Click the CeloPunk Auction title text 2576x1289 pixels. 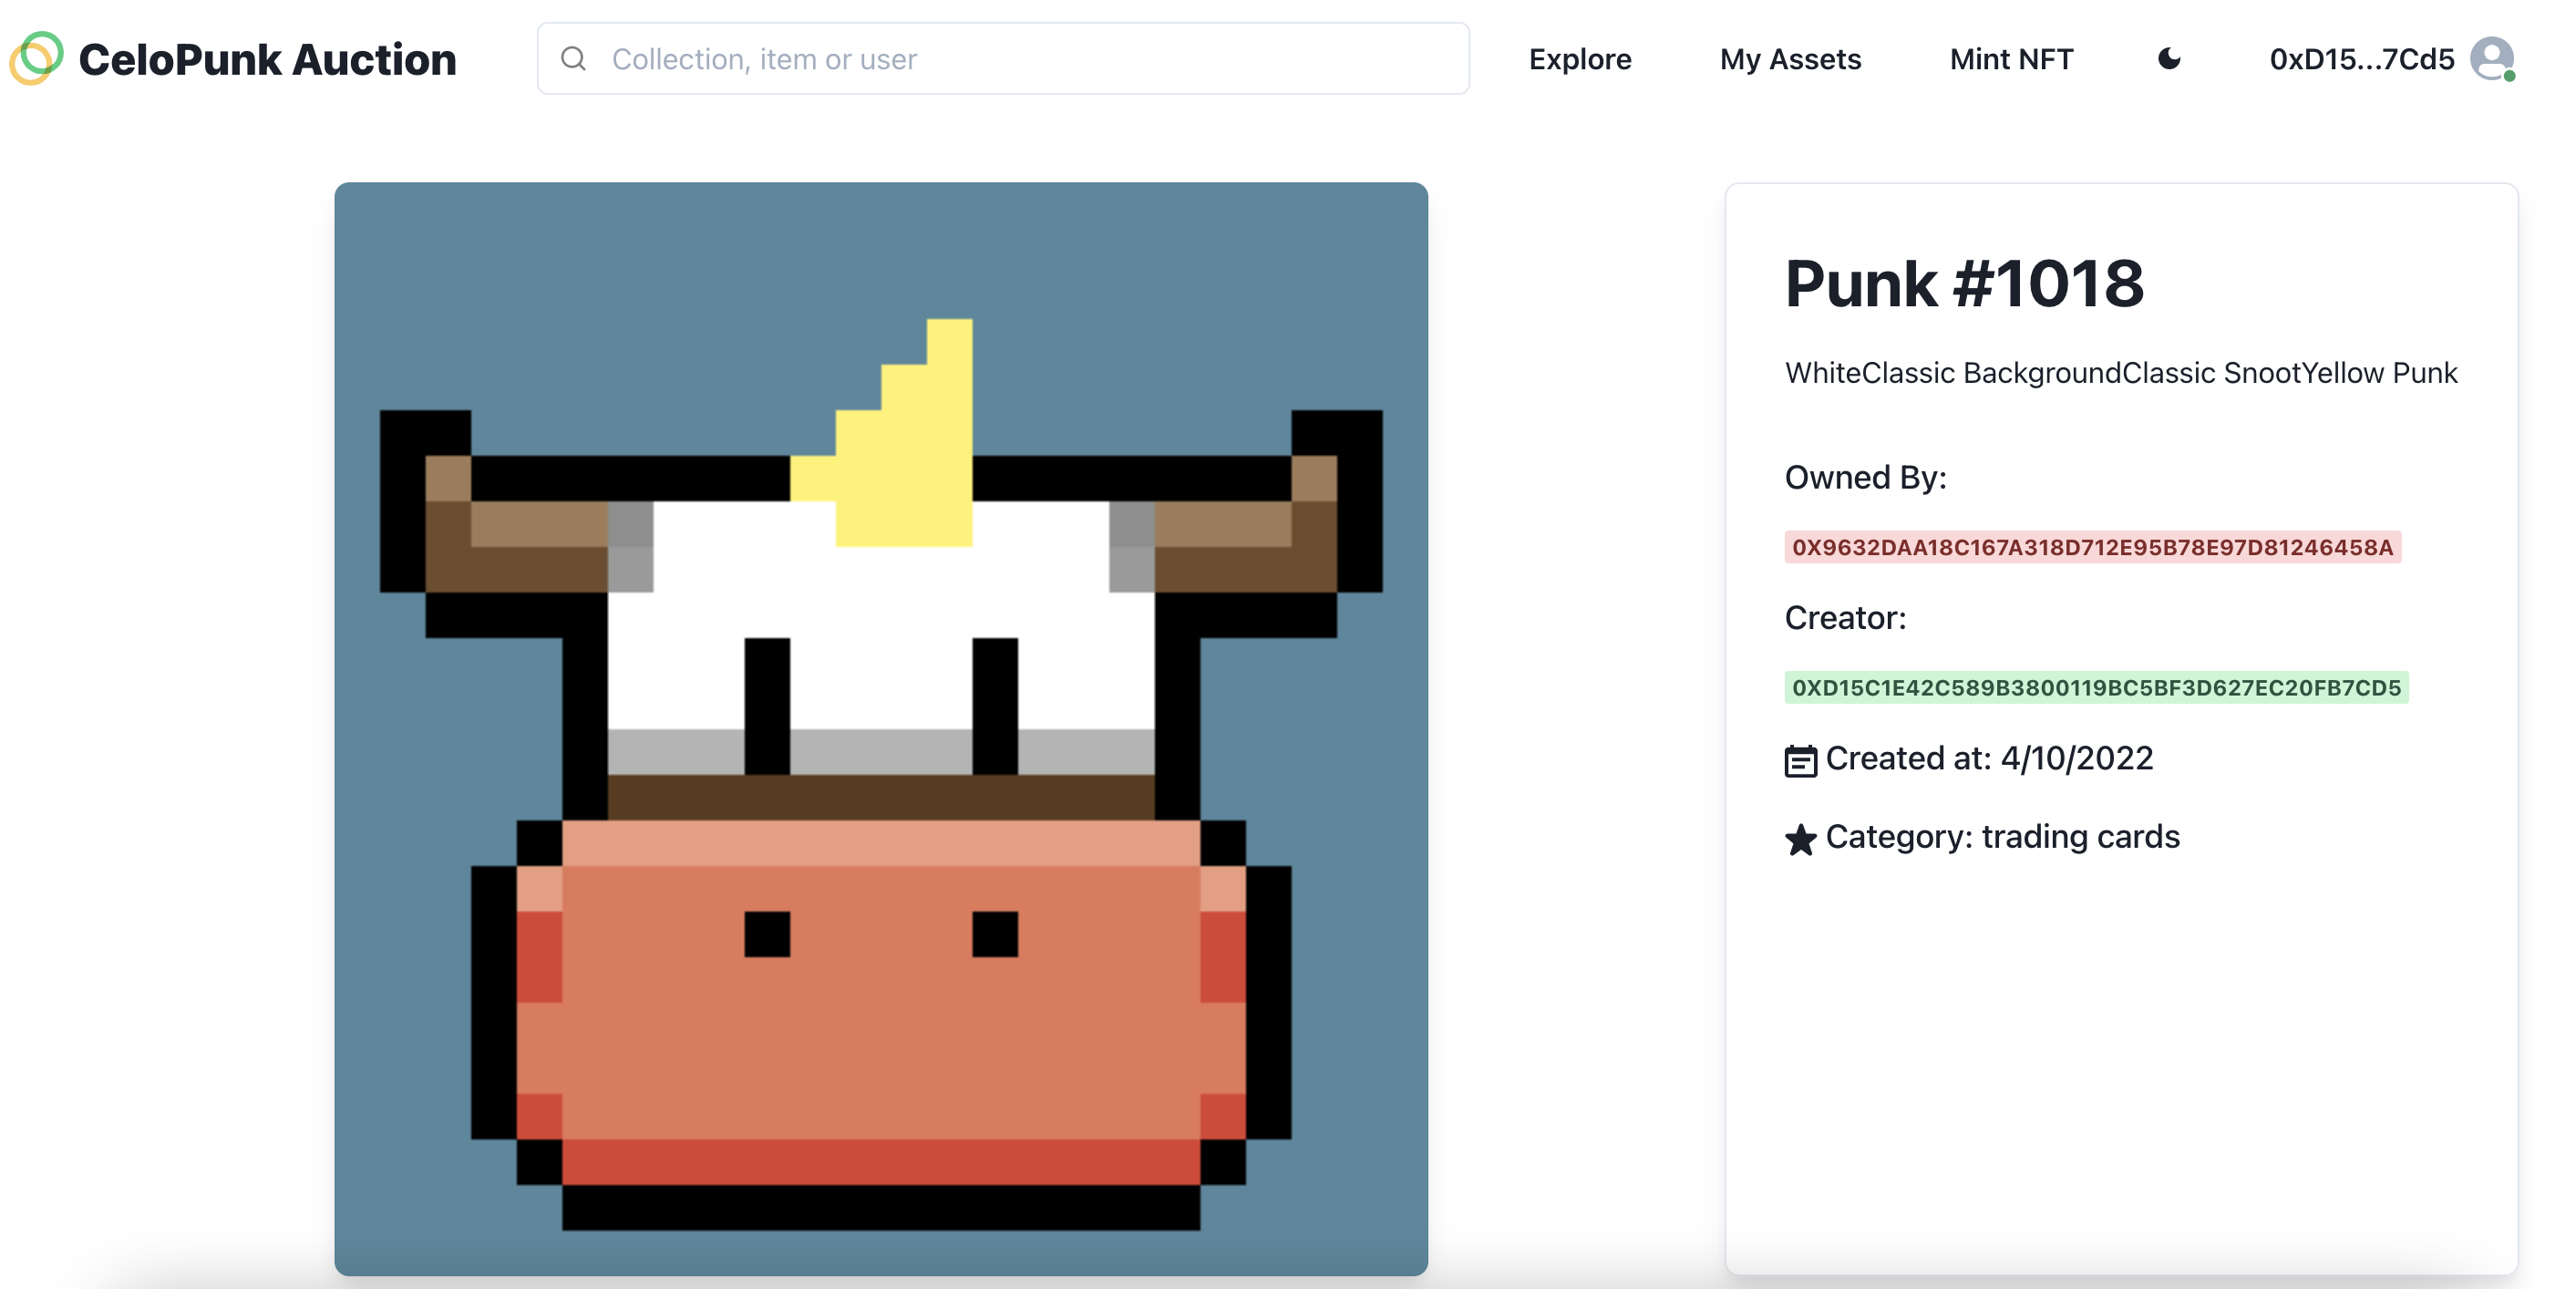[x=267, y=59]
